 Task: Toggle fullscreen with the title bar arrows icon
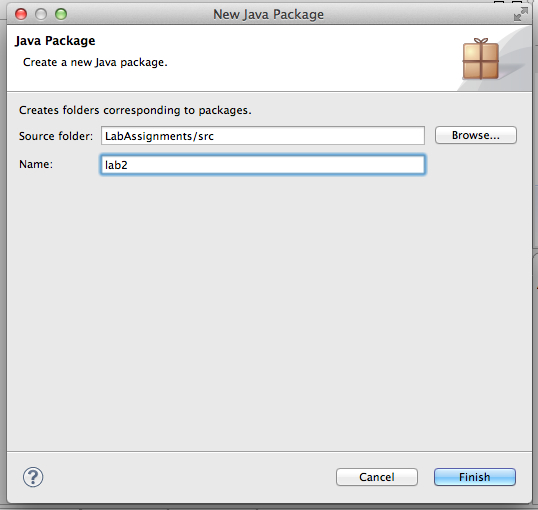coord(521,14)
